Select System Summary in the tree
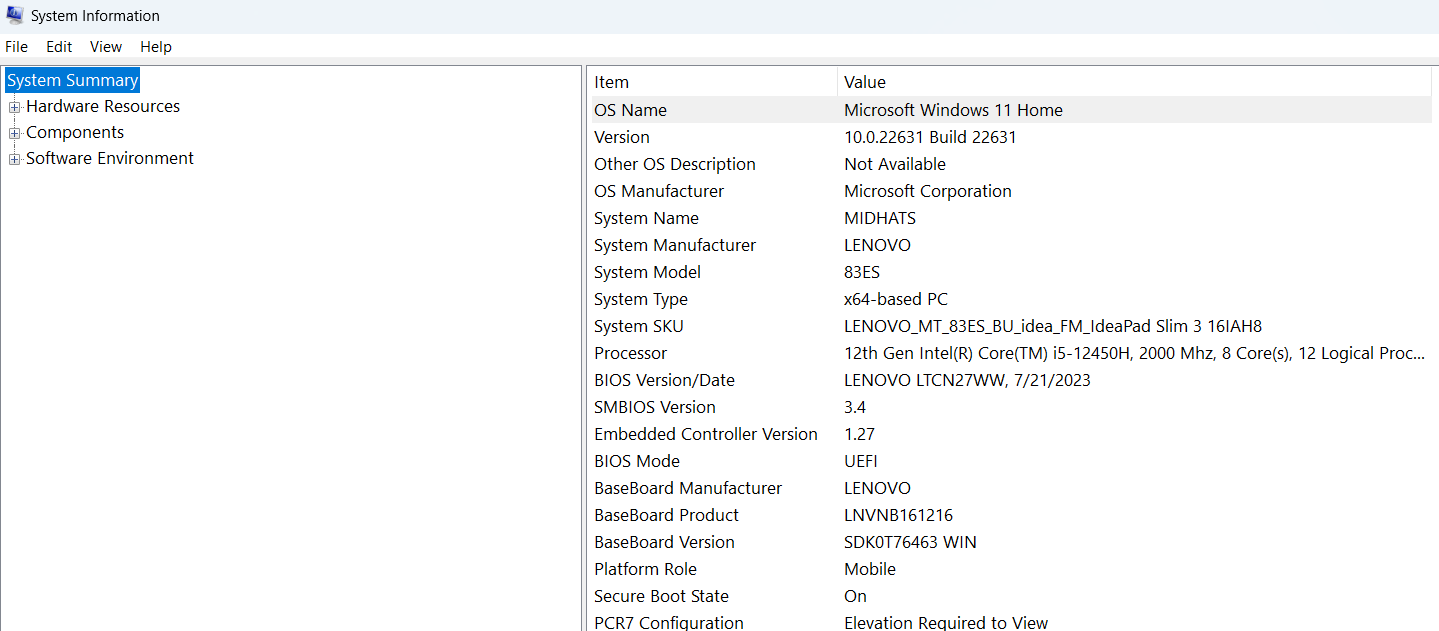The image size is (1439, 631). click(72, 80)
